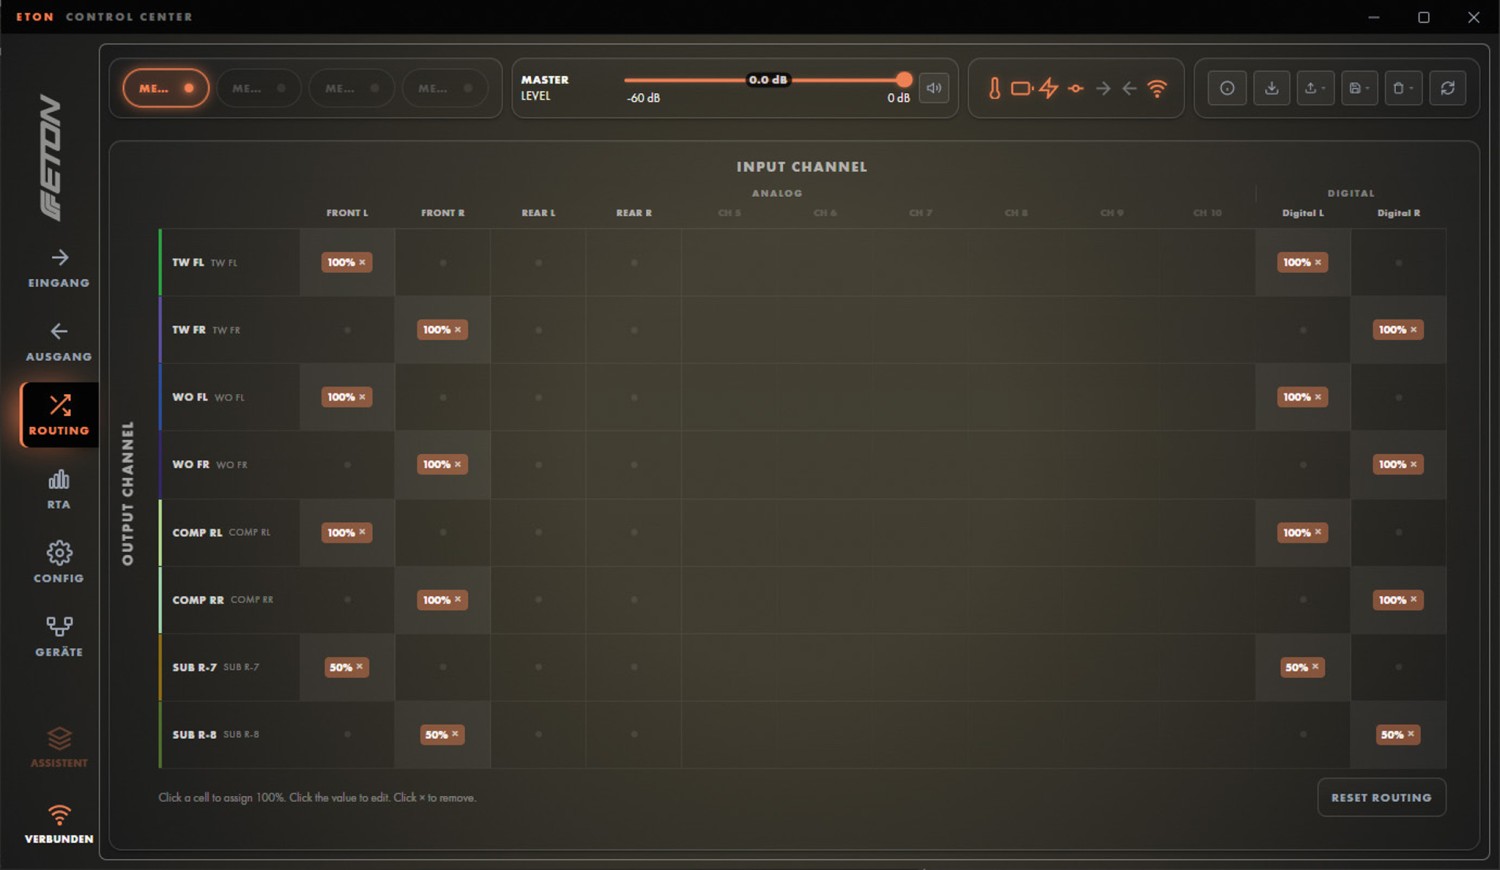Screen dimensions: 1500x870
Task: Open the Assistent wizard
Action: (59, 747)
